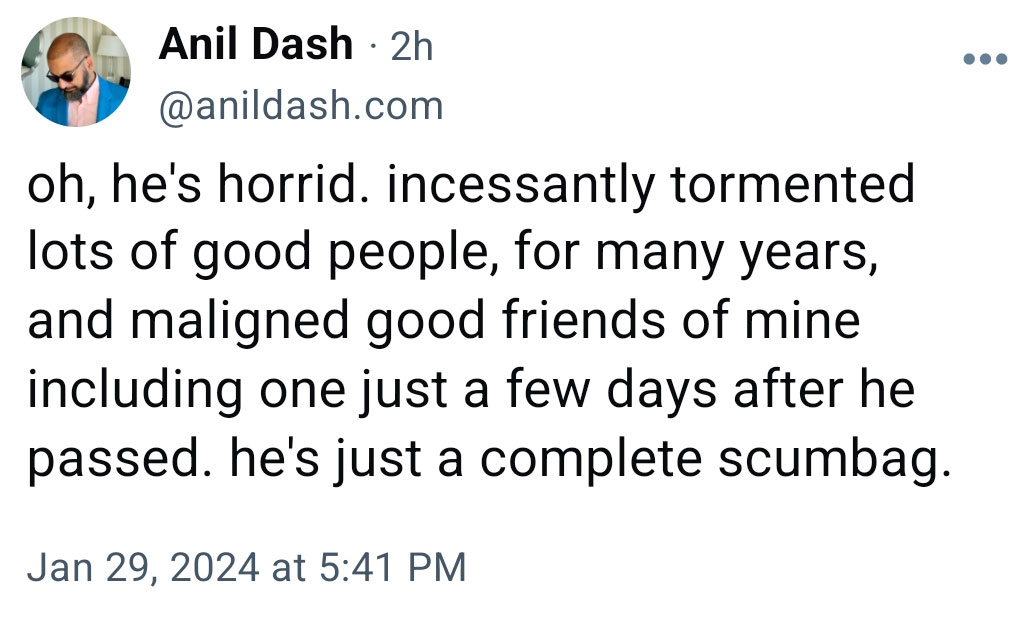Click the words "incessantly tormented" in the post
The image size is (1032, 621).
[651, 186]
